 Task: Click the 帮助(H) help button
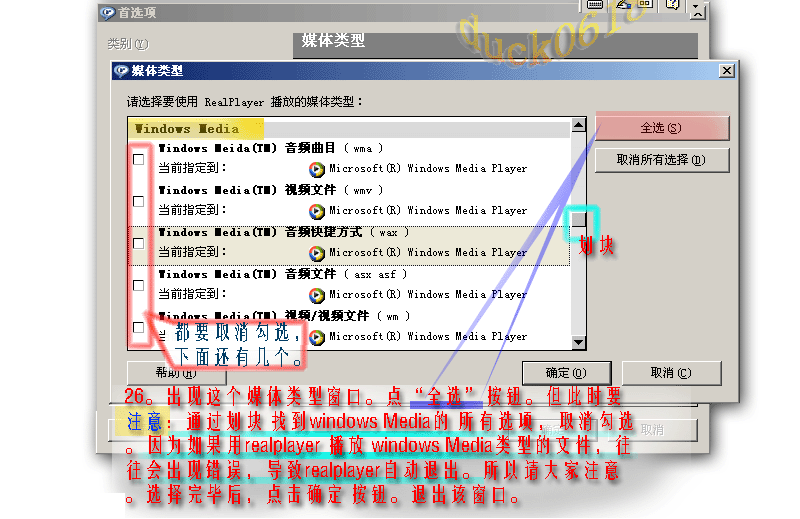177,373
